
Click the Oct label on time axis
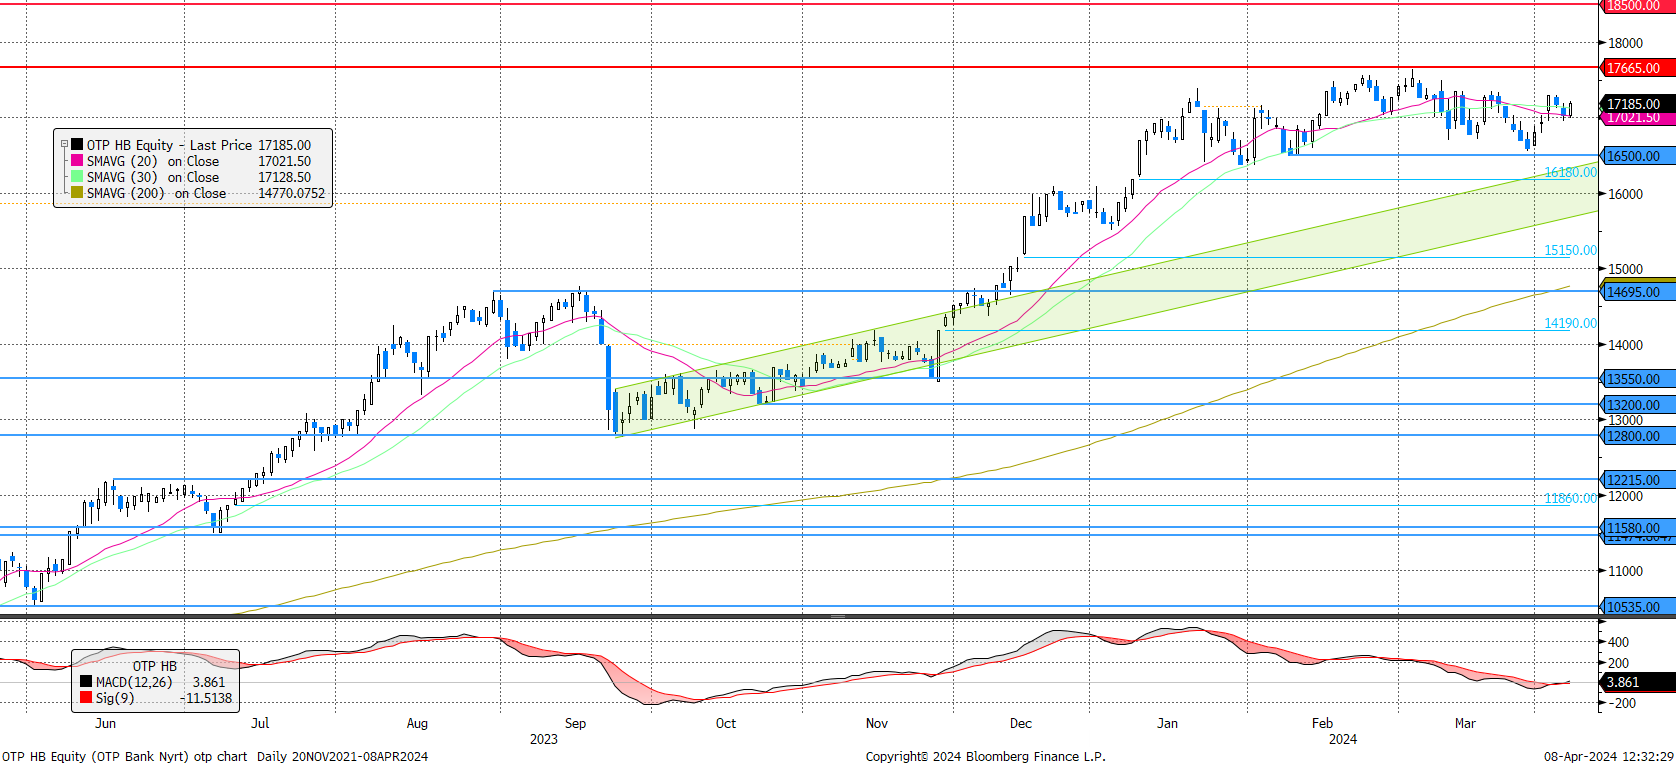click(x=726, y=723)
